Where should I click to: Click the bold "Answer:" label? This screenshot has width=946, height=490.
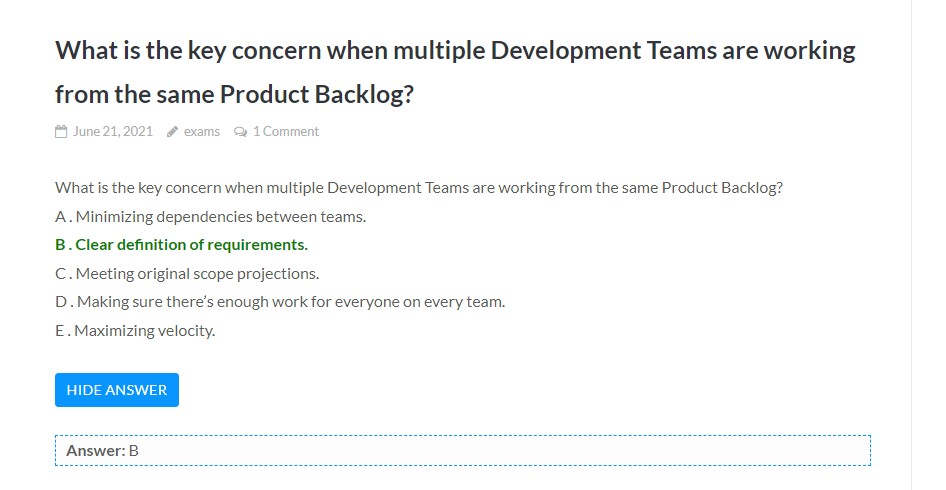tap(96, 450)
